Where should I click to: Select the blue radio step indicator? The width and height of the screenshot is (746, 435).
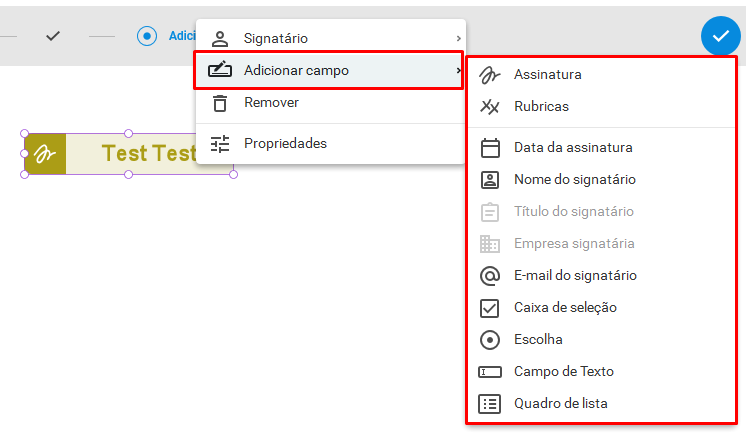[147, 36]
